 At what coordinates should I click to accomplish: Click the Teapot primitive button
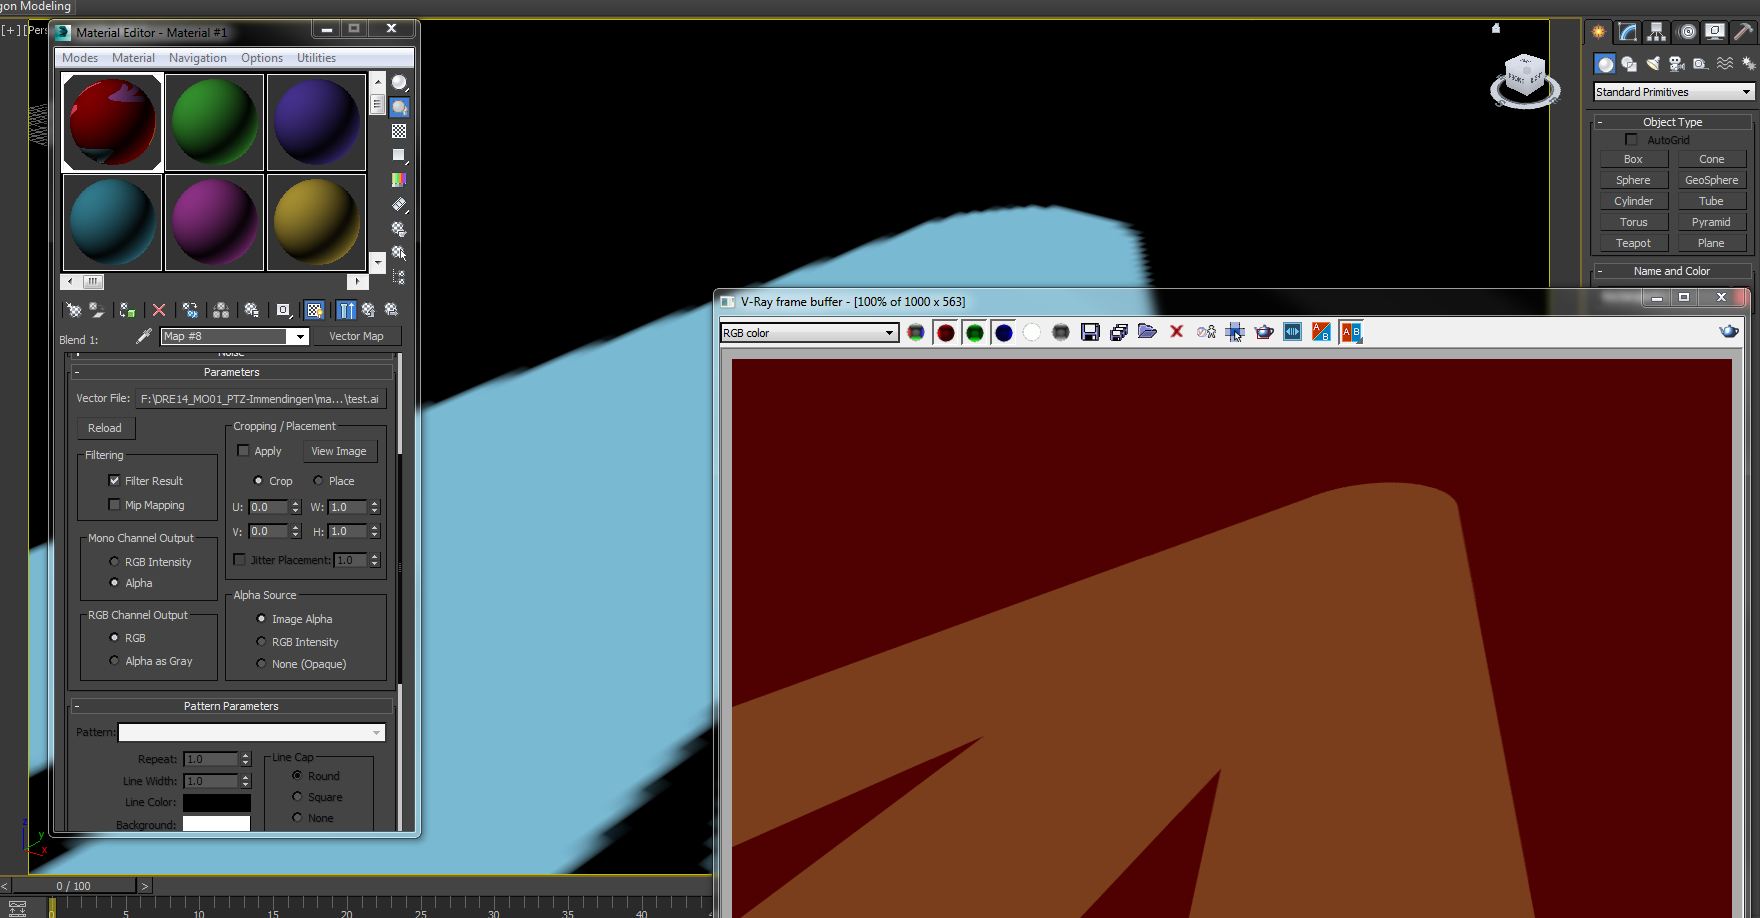(1633, 243)
